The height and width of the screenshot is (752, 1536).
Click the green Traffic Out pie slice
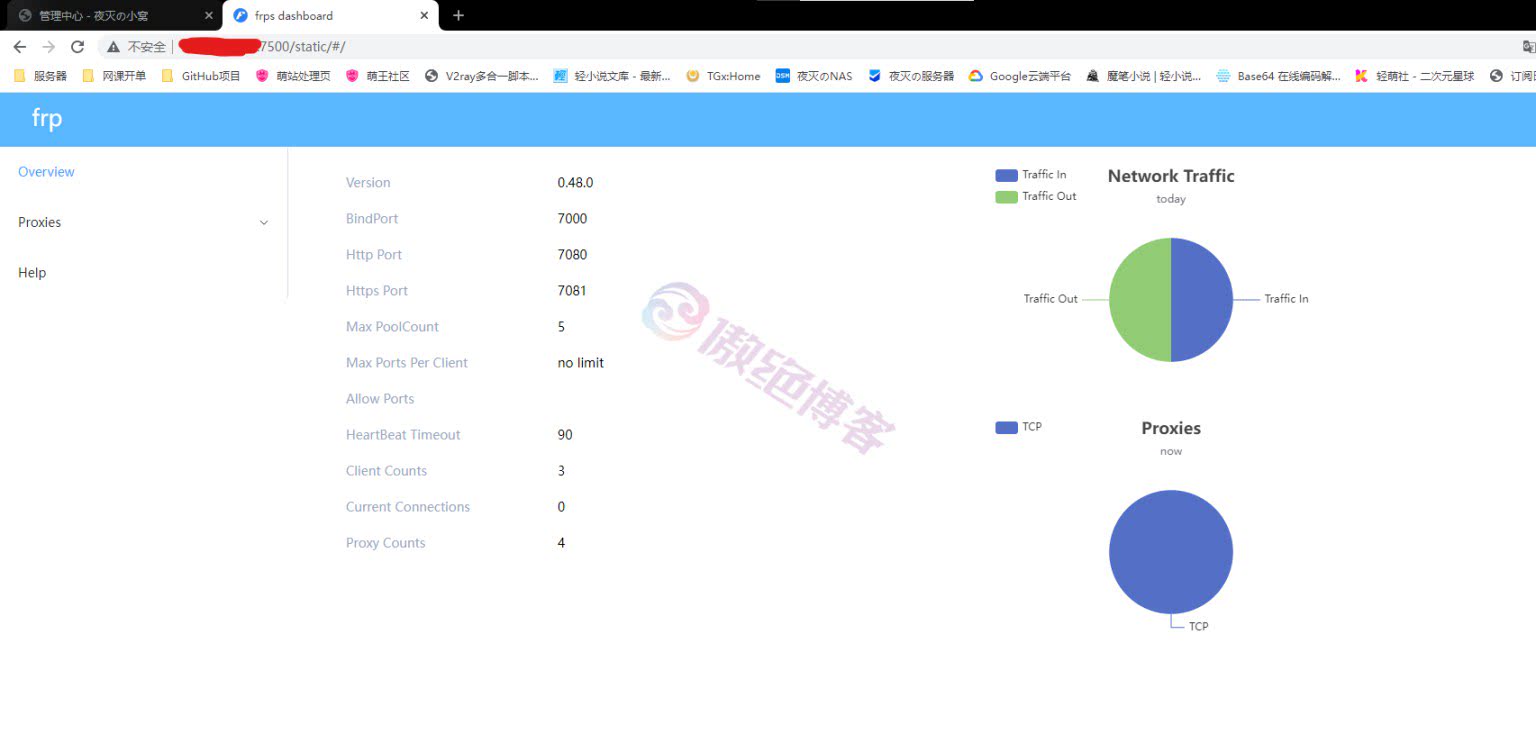pyautogui.click(x=1140, y=300)
